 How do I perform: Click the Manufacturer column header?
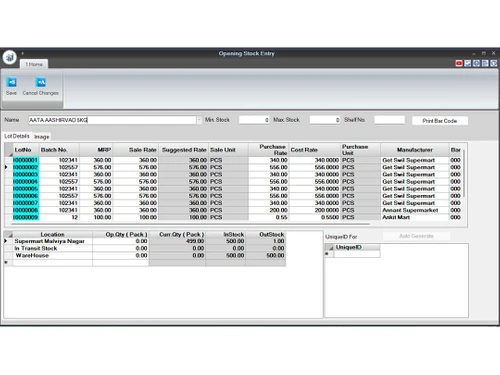[415, 150]
